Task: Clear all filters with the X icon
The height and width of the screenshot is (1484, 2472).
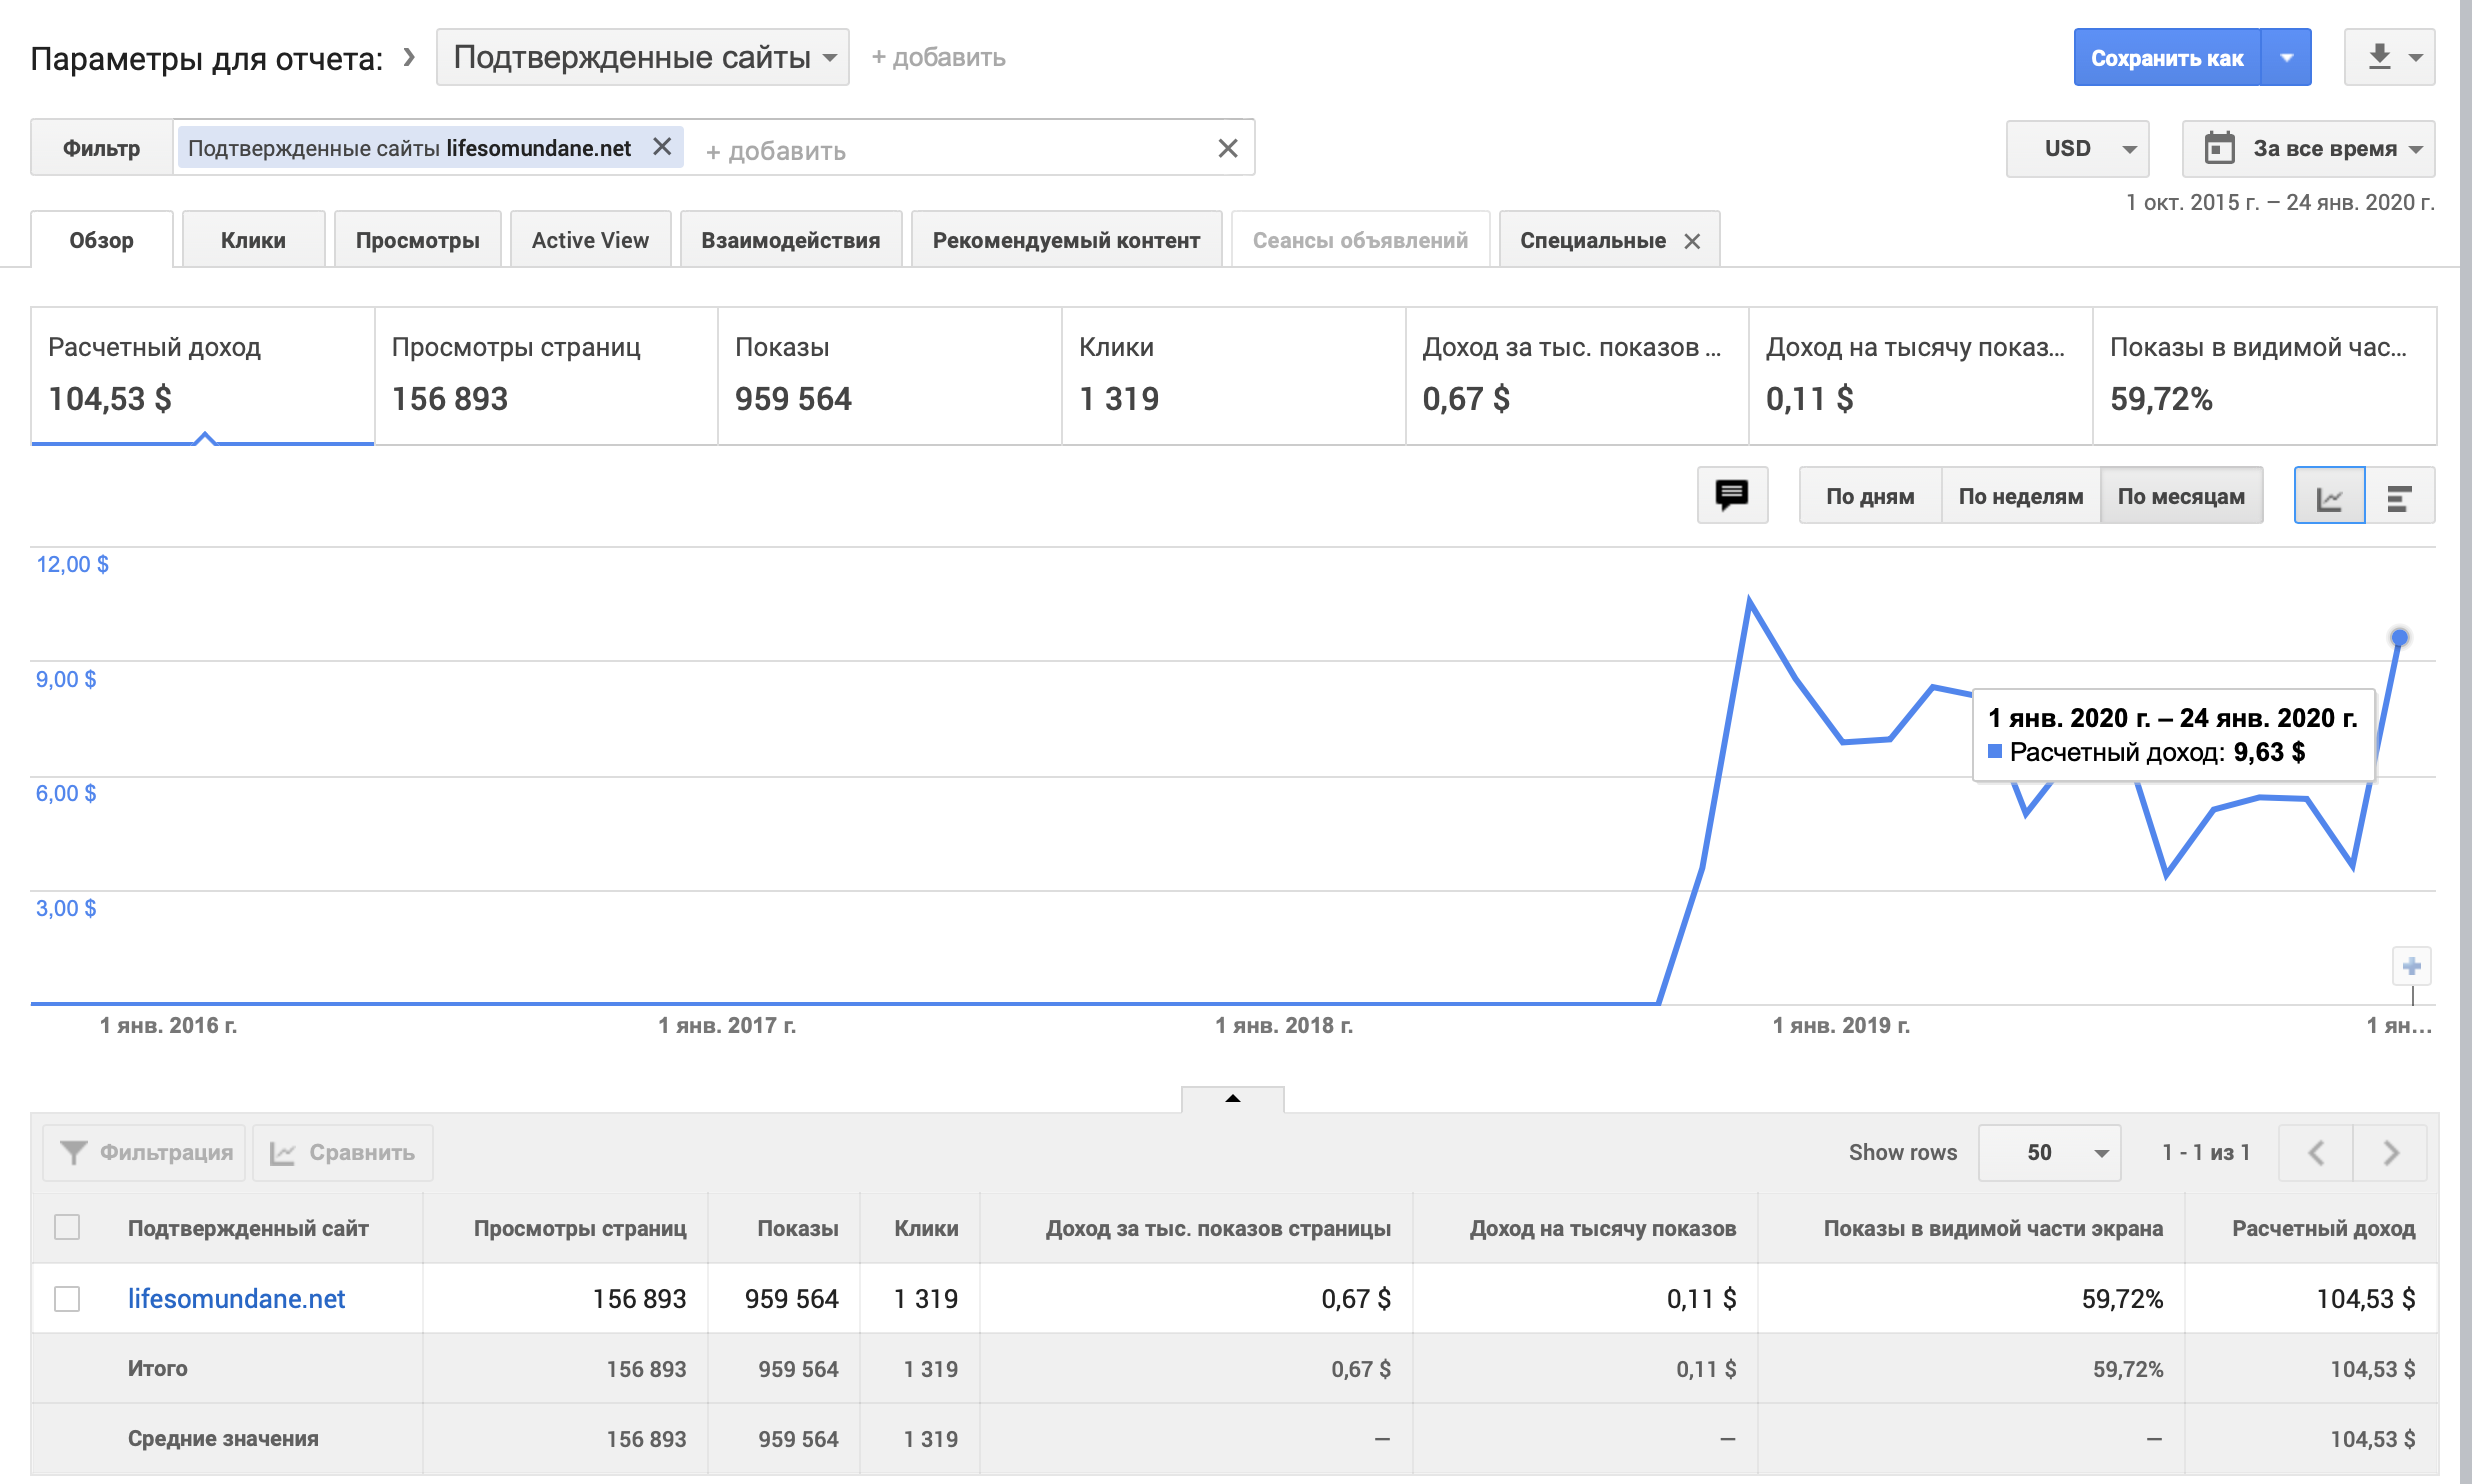Action: coord(1227,148)
